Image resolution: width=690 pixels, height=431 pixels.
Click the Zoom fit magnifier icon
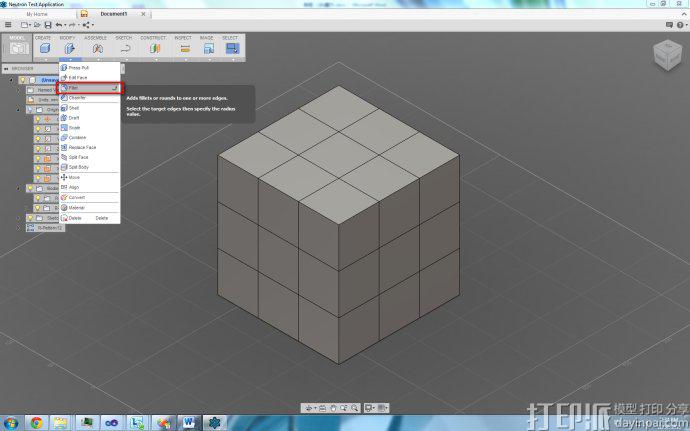pos(354,408)
